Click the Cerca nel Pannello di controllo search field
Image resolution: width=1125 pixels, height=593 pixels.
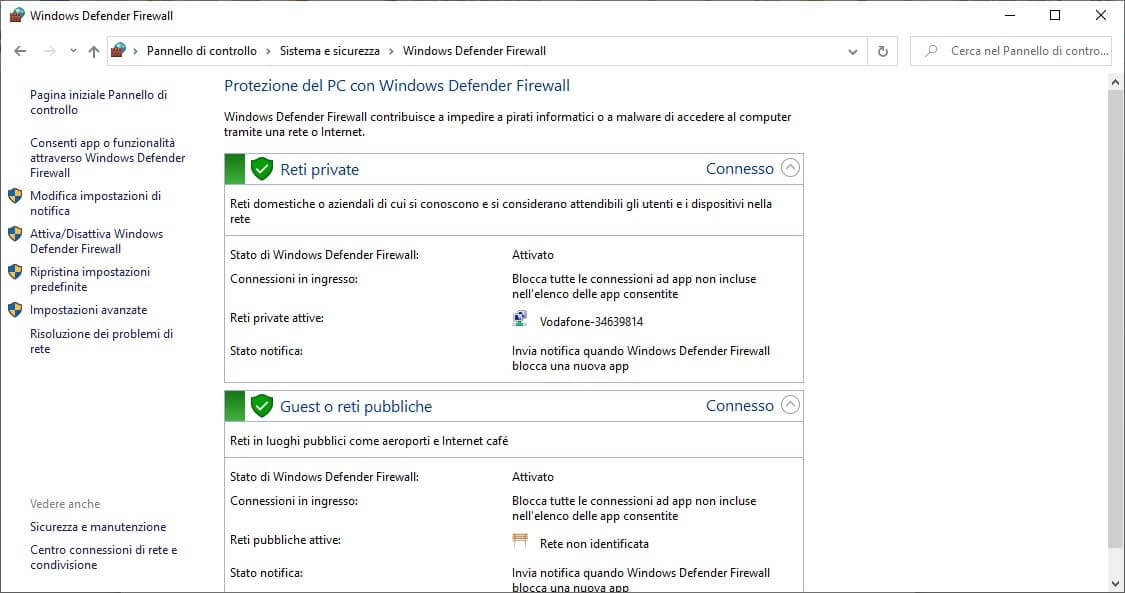[1010, 50]
